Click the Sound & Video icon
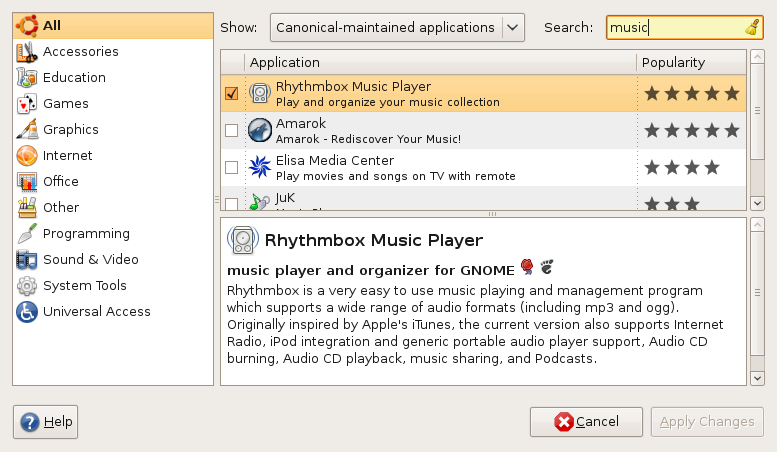777x452 pixels. [x=27, y=260]
